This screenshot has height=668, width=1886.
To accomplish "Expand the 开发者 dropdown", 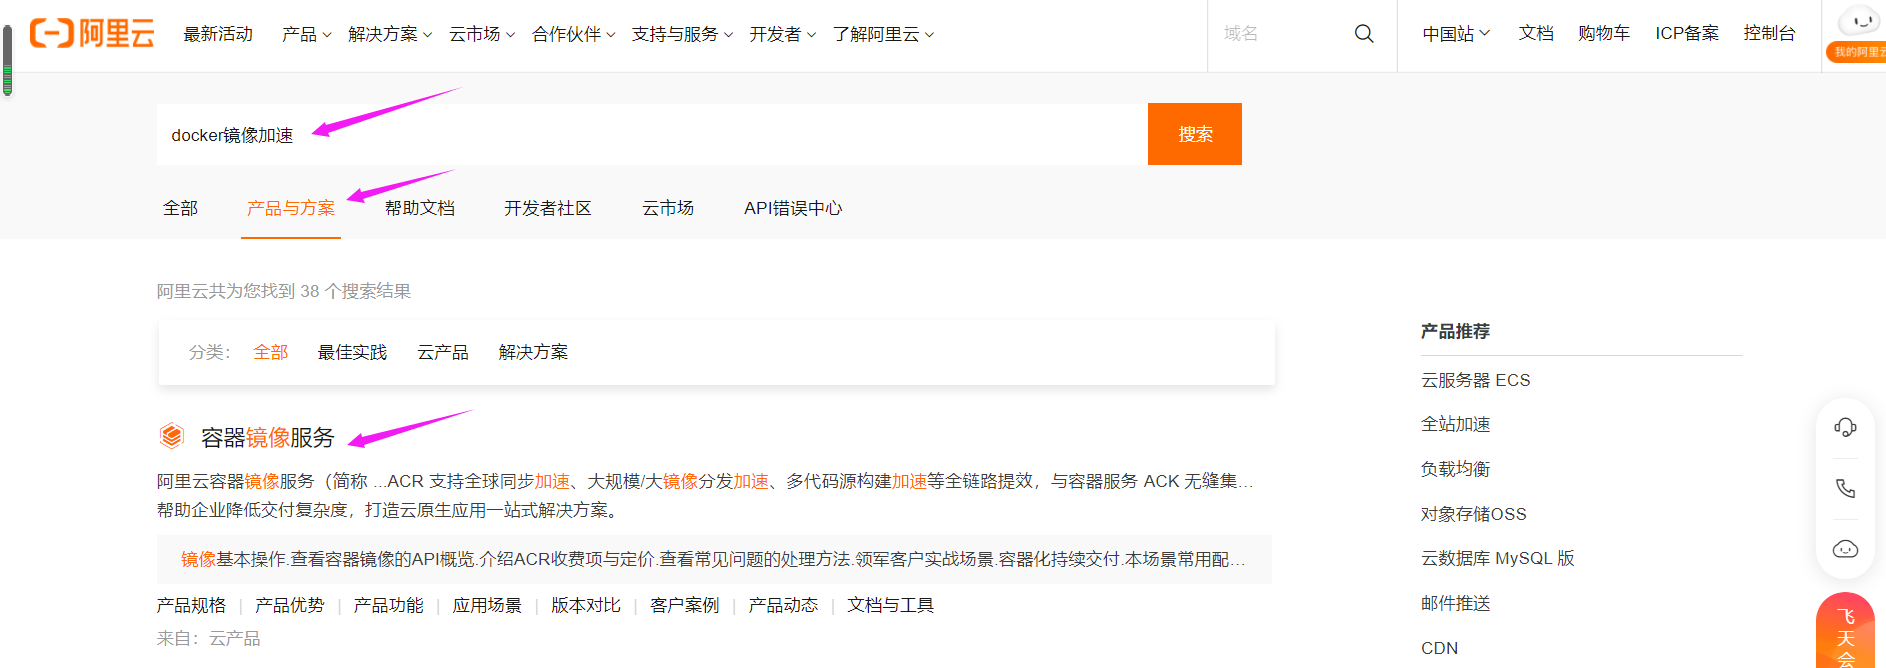I will click(x=783, y=34).
